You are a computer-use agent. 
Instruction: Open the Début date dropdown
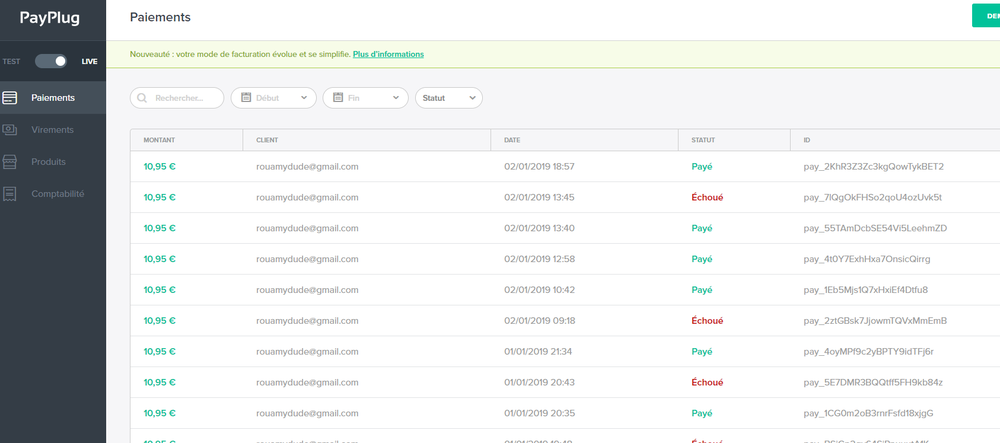[x=274, y=98]
